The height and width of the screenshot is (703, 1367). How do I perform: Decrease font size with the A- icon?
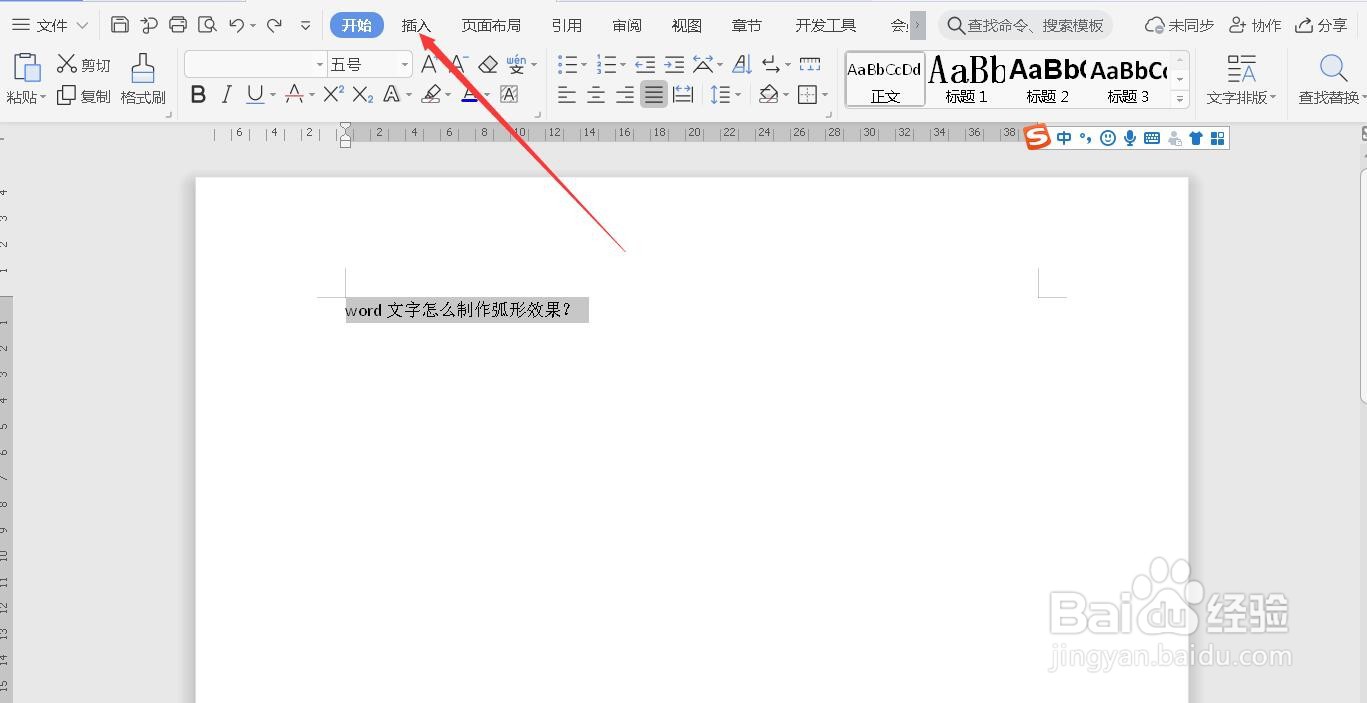458,65
